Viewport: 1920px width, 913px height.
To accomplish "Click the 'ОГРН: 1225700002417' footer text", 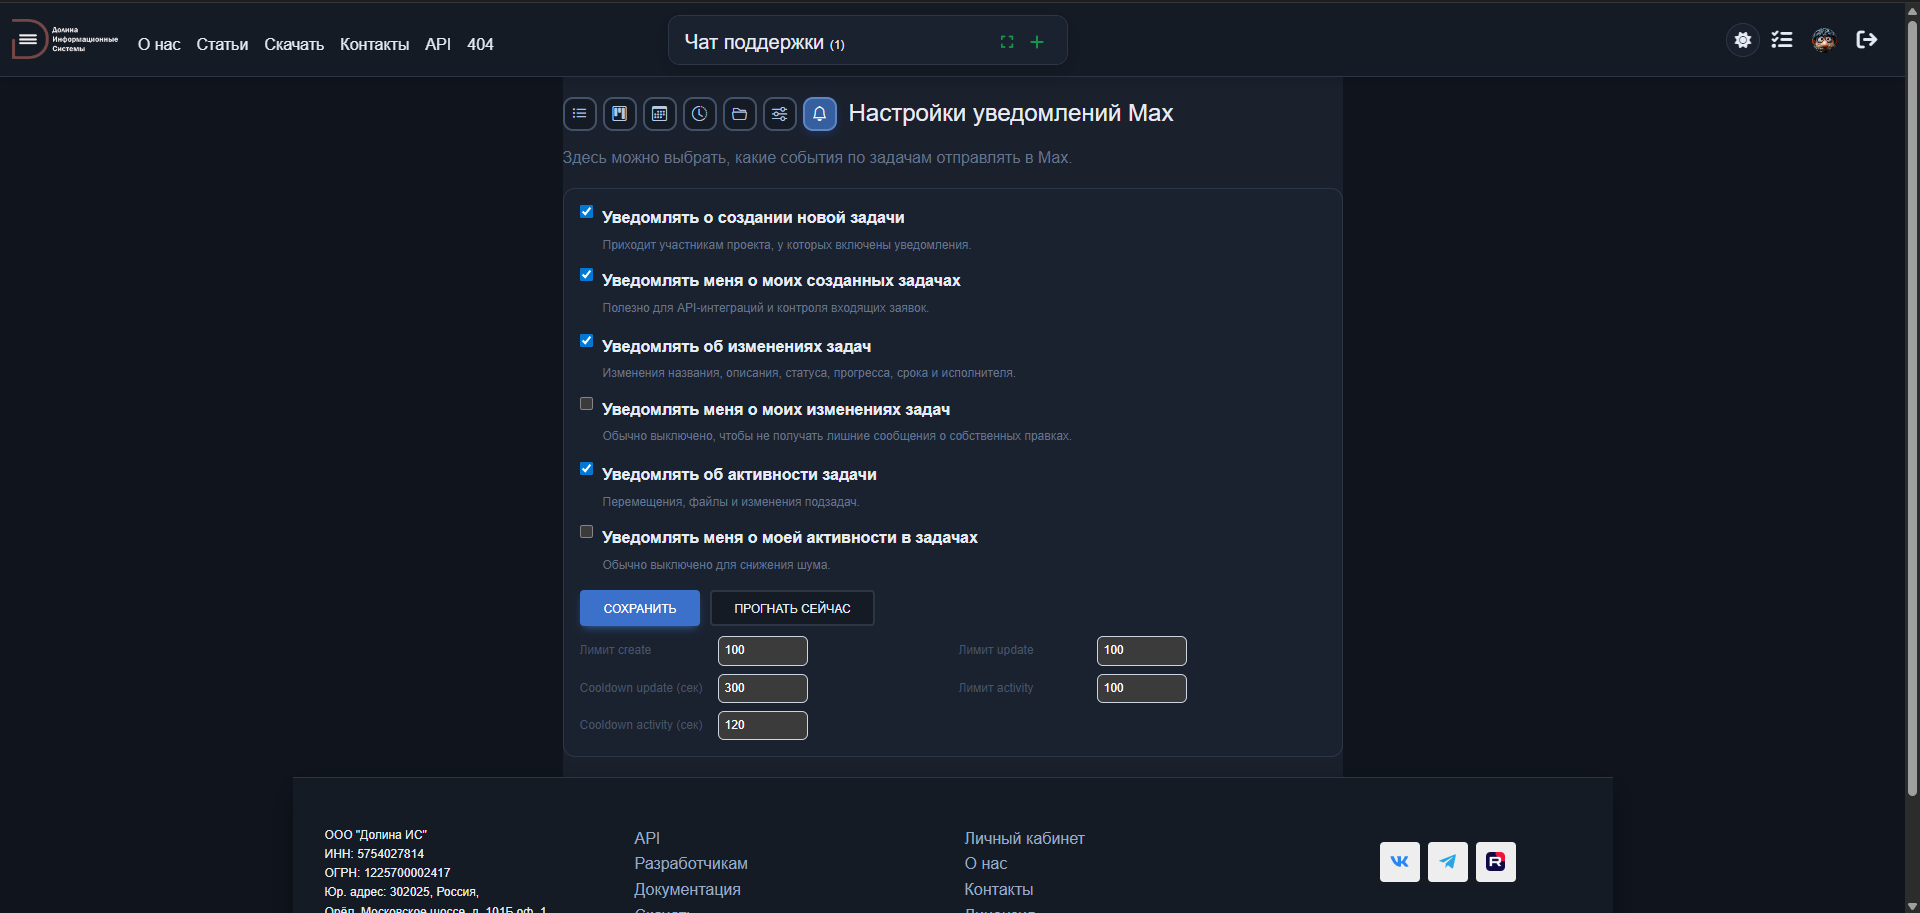I will tap(387, 873).
